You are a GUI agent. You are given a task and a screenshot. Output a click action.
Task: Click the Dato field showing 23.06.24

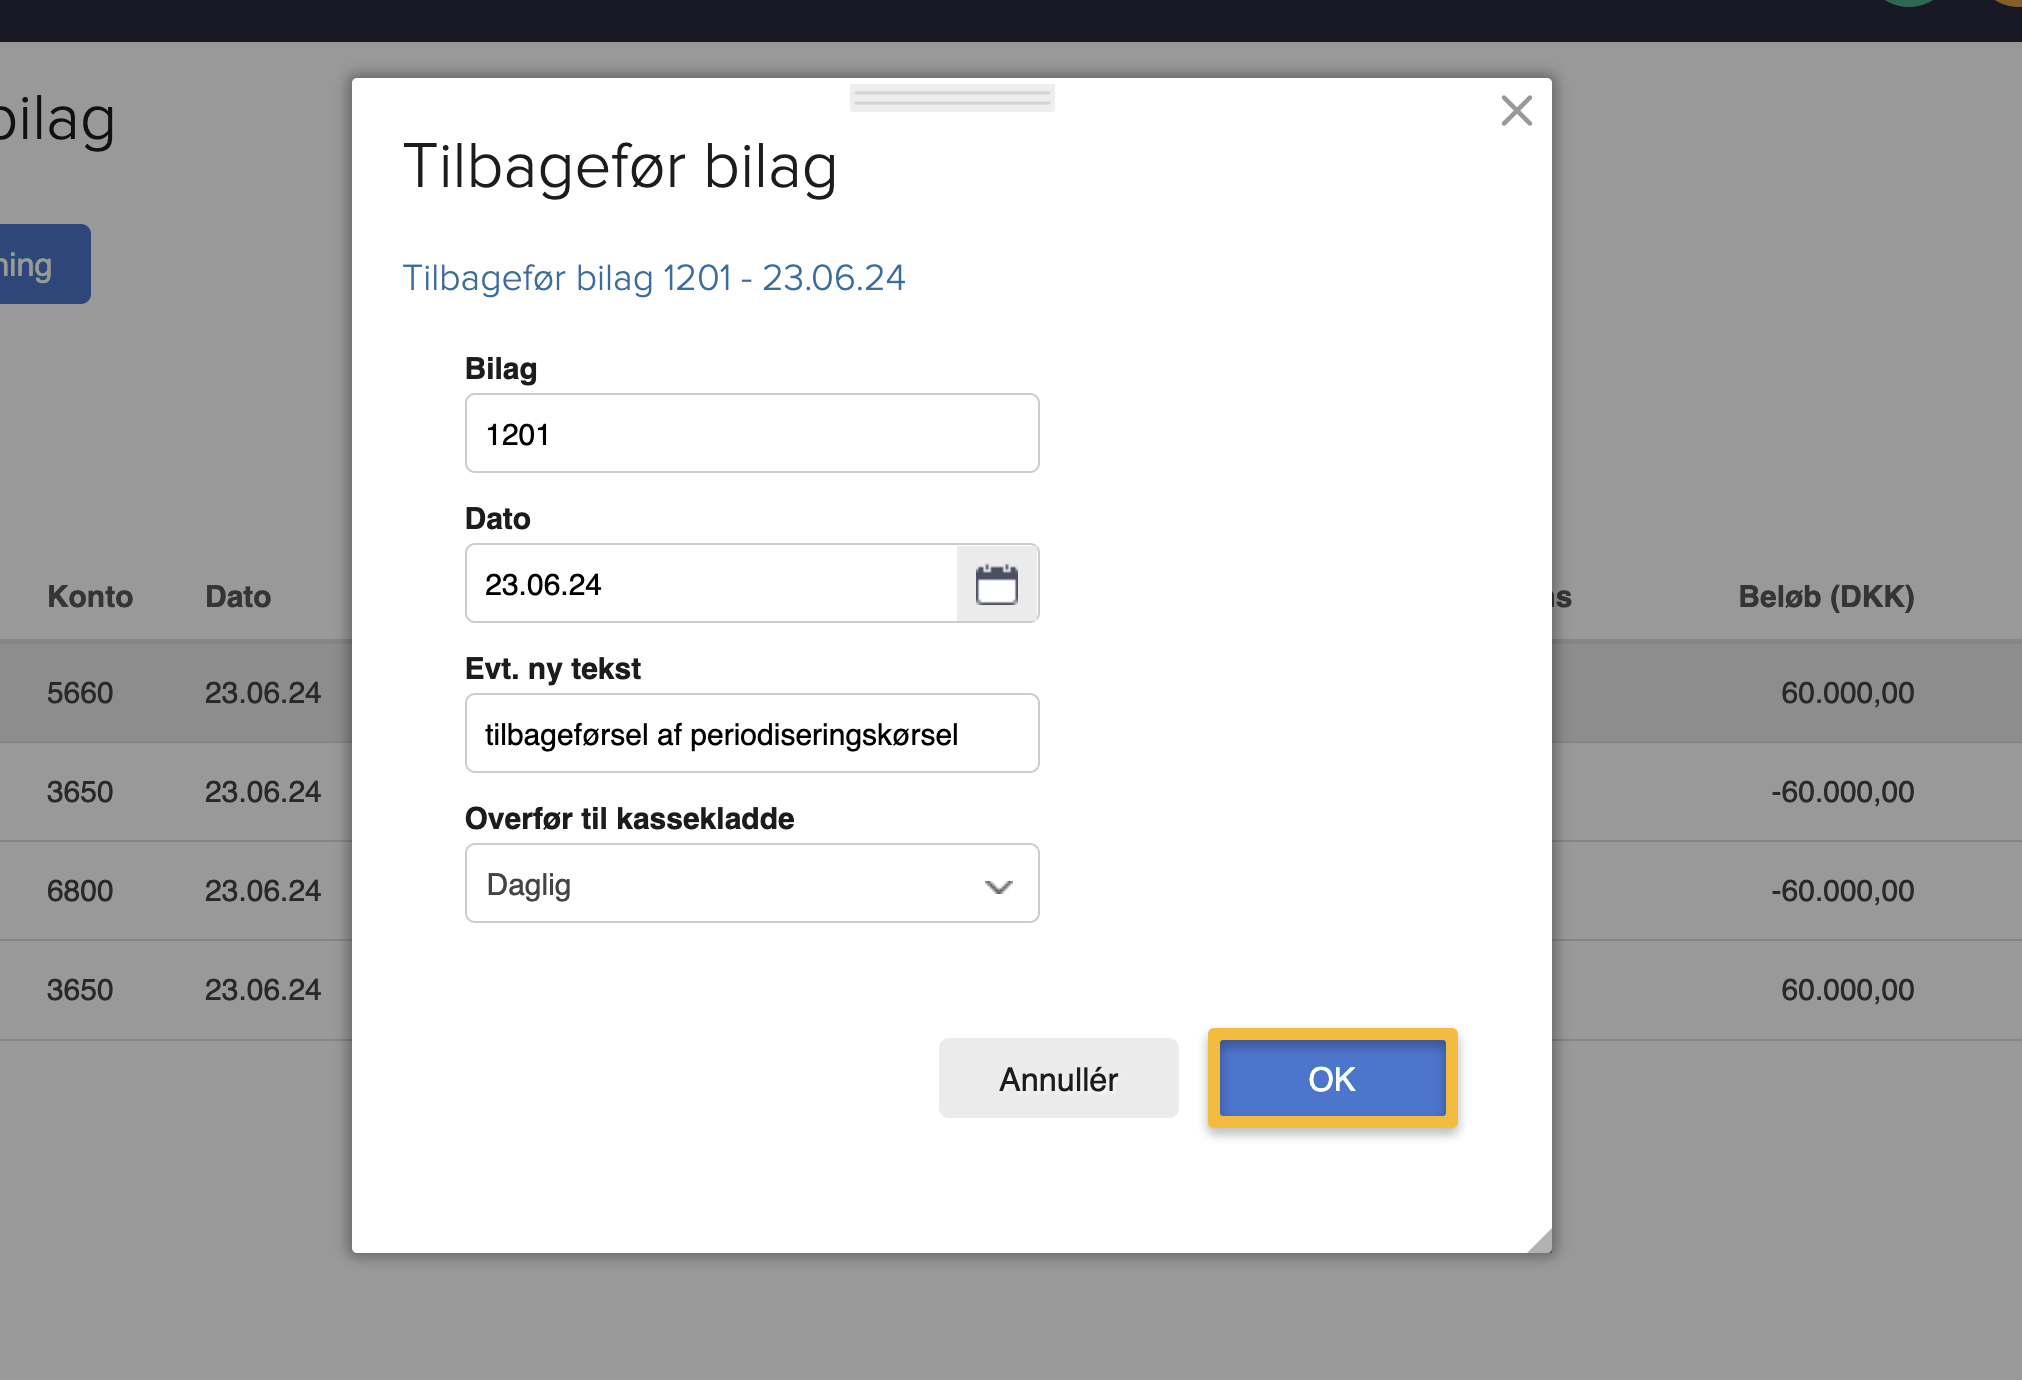coord(710,583)
